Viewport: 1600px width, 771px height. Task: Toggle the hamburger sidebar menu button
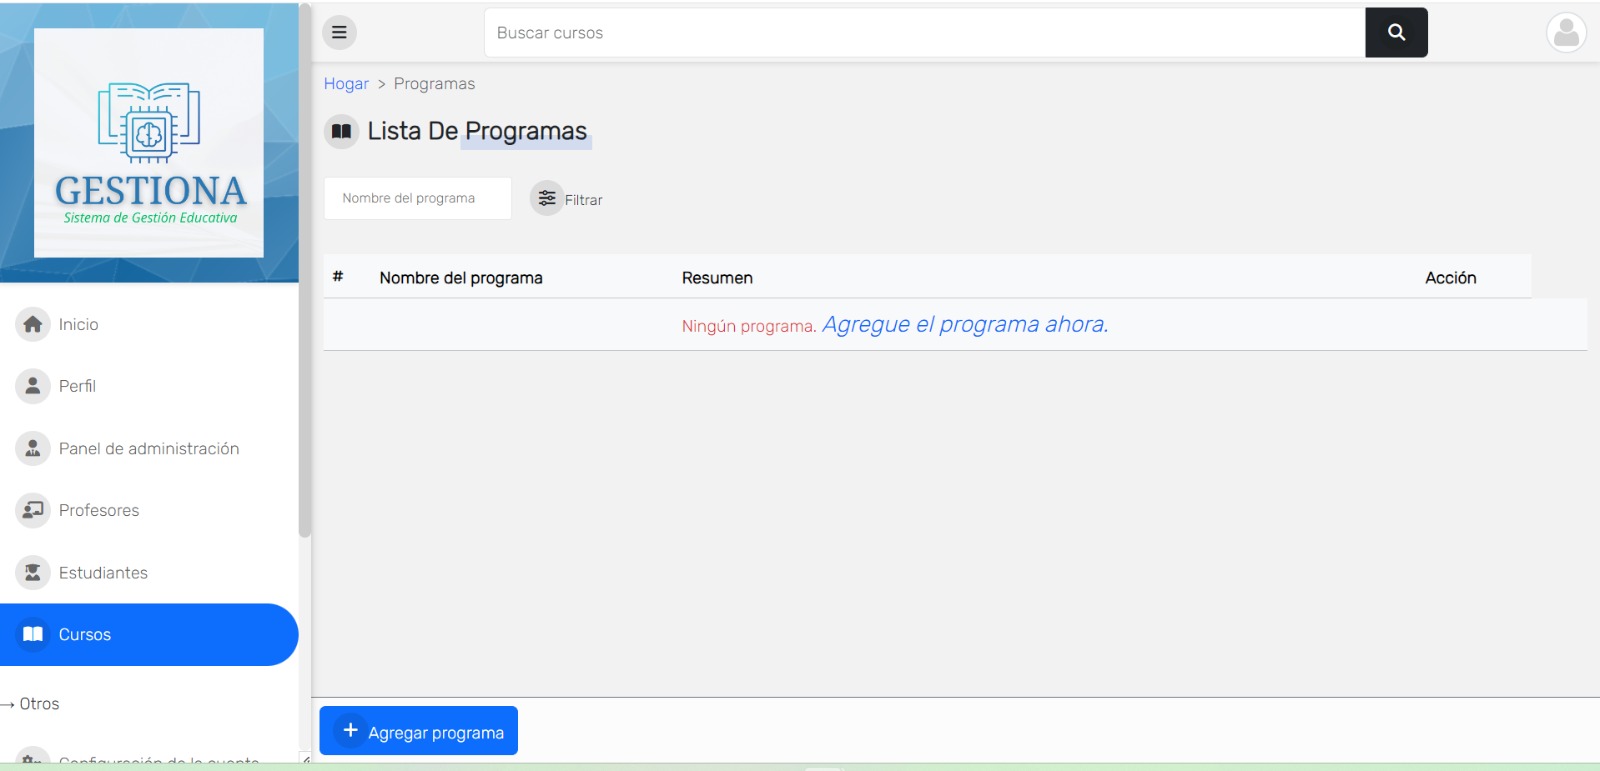pyautogui.click(x=339, y=32)
